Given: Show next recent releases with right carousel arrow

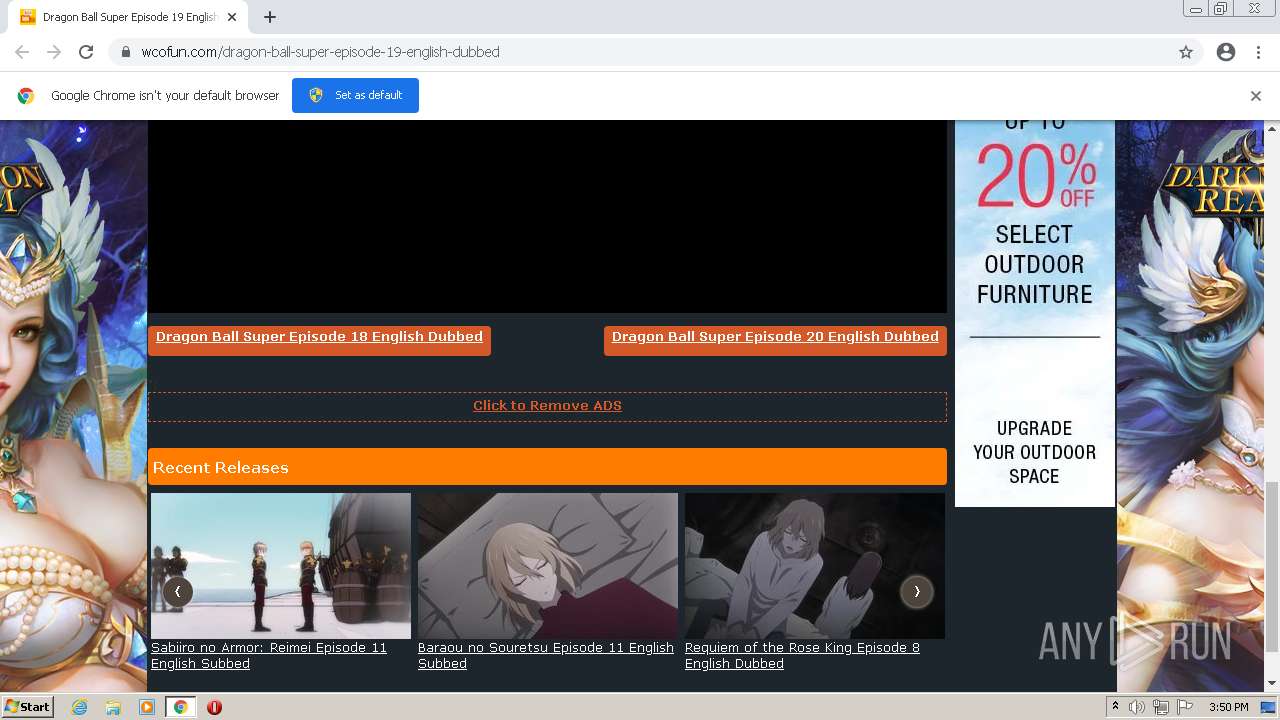Looking at the screenshot, I should 916,592.
